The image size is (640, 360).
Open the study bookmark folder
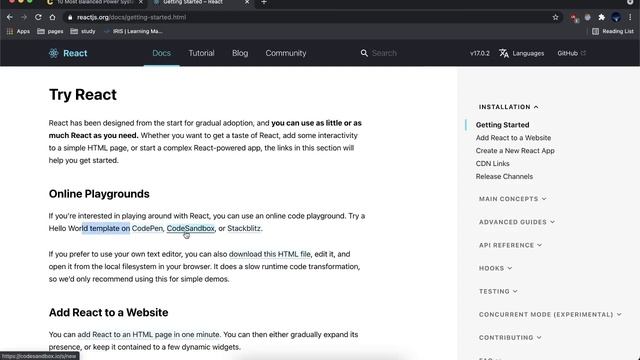coord(83,31)
